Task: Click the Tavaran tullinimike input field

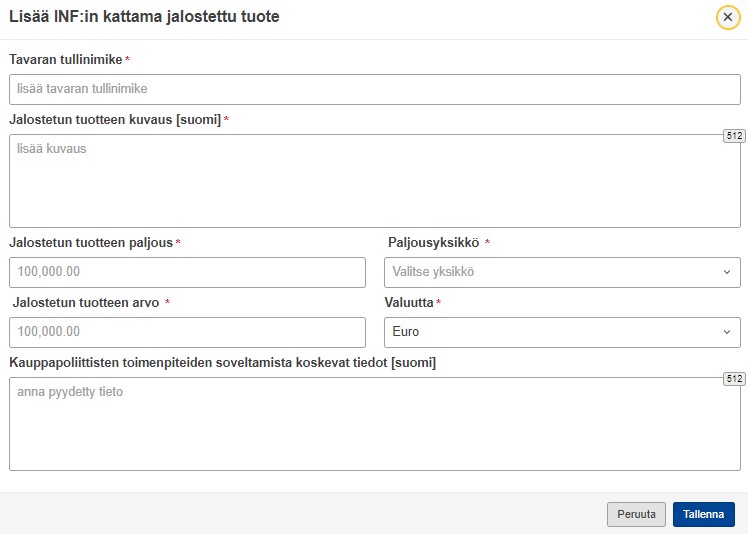Action: pos(374,89)
